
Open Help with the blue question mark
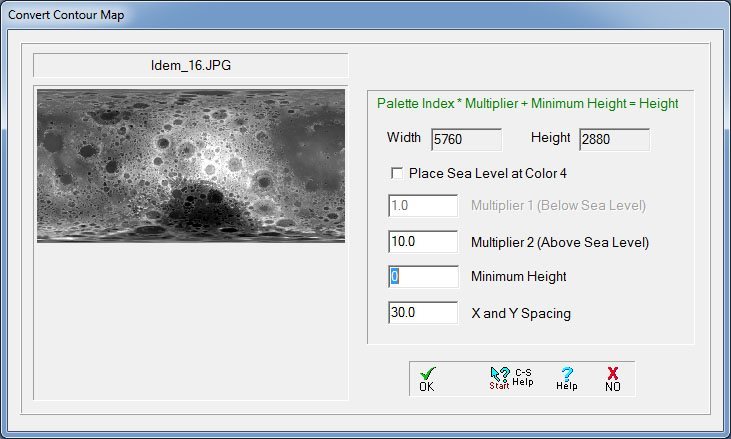tap(567, 378)
